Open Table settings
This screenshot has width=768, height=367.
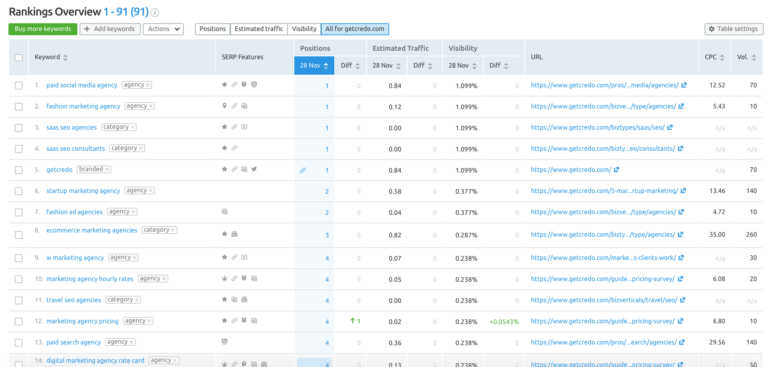tap(733, 29)
